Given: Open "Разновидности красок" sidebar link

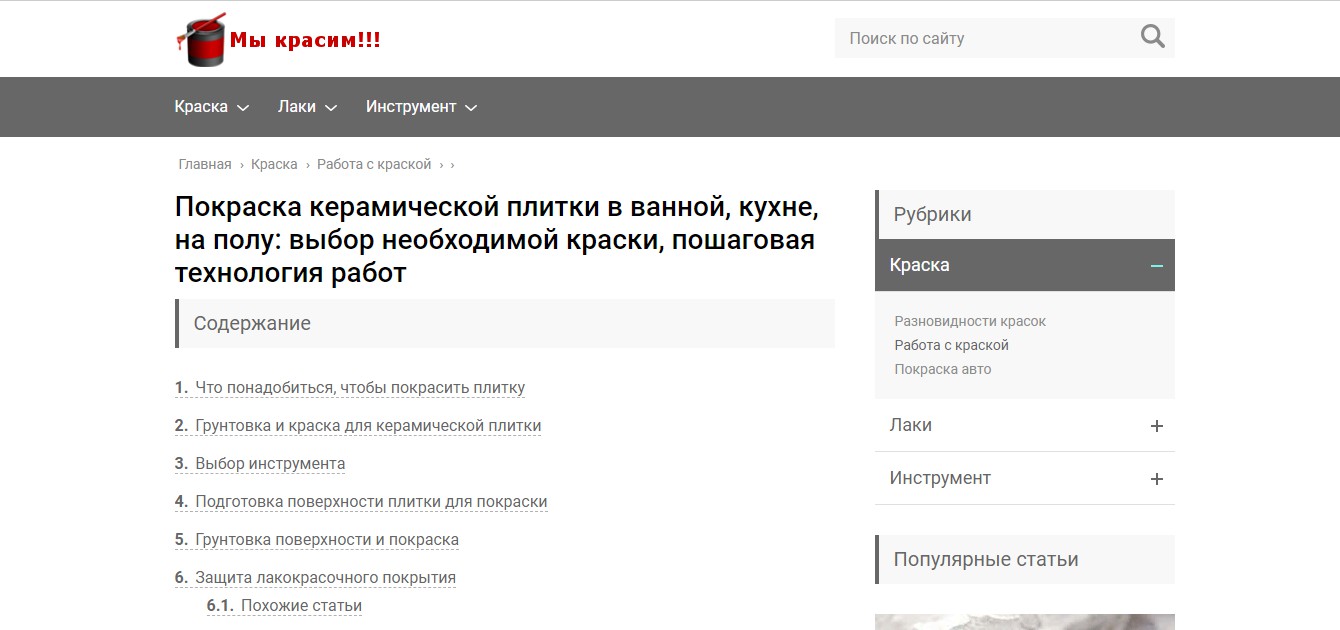Looking at the screenshot, I should point(970,321).
